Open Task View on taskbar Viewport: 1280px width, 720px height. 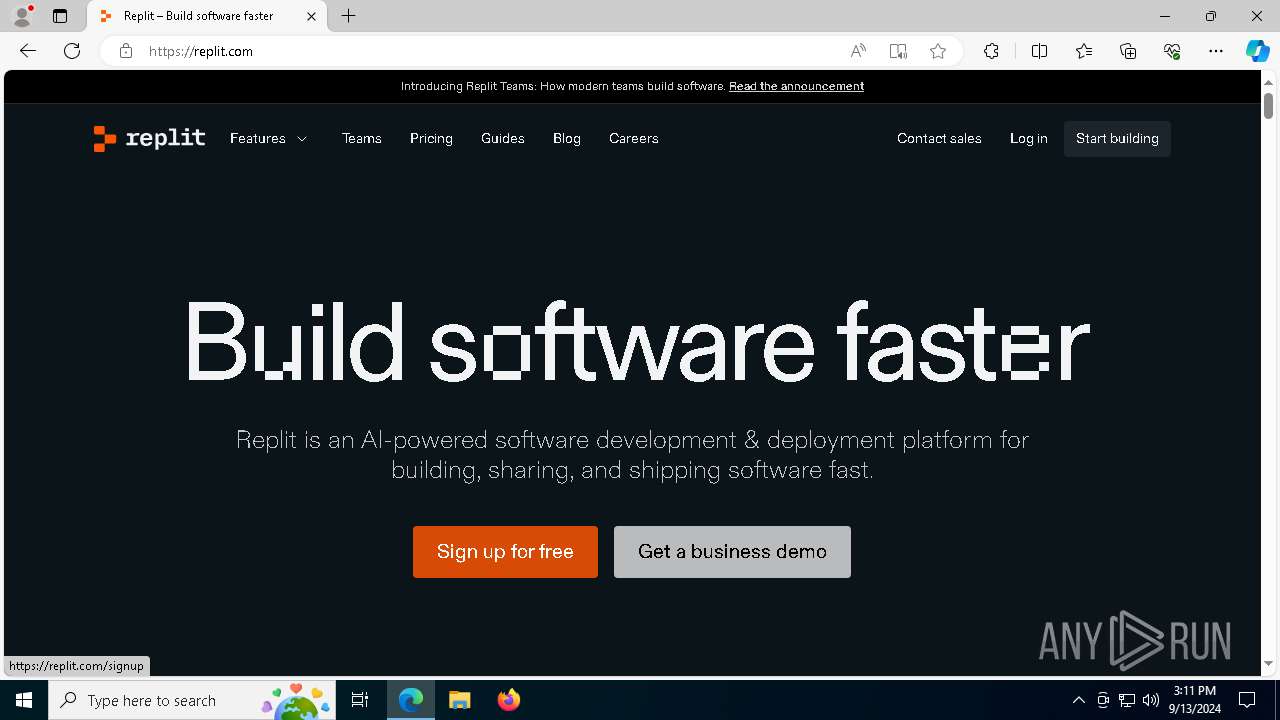point(360,700)
